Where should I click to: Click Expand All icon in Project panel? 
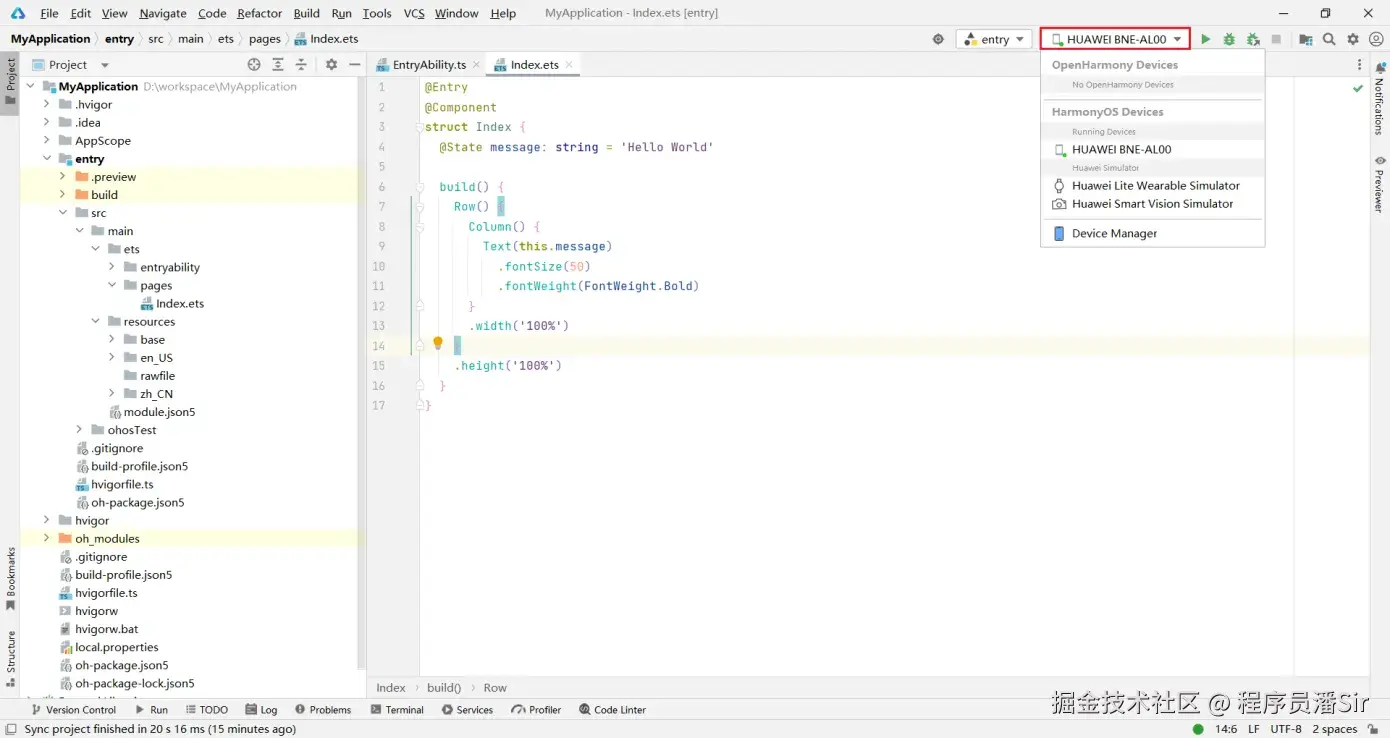(278, 64)
